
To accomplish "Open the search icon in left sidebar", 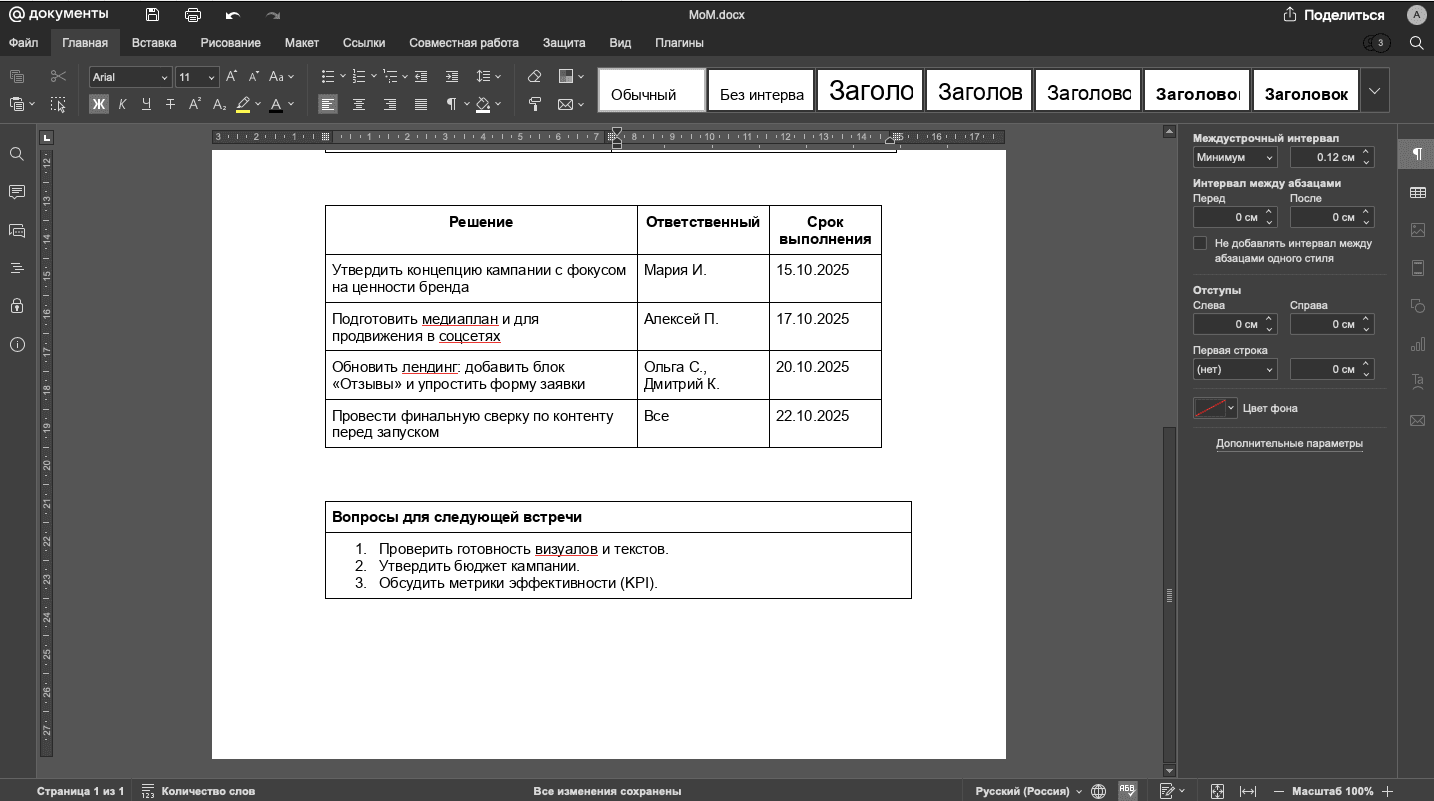I will click(x=17, y=154).
